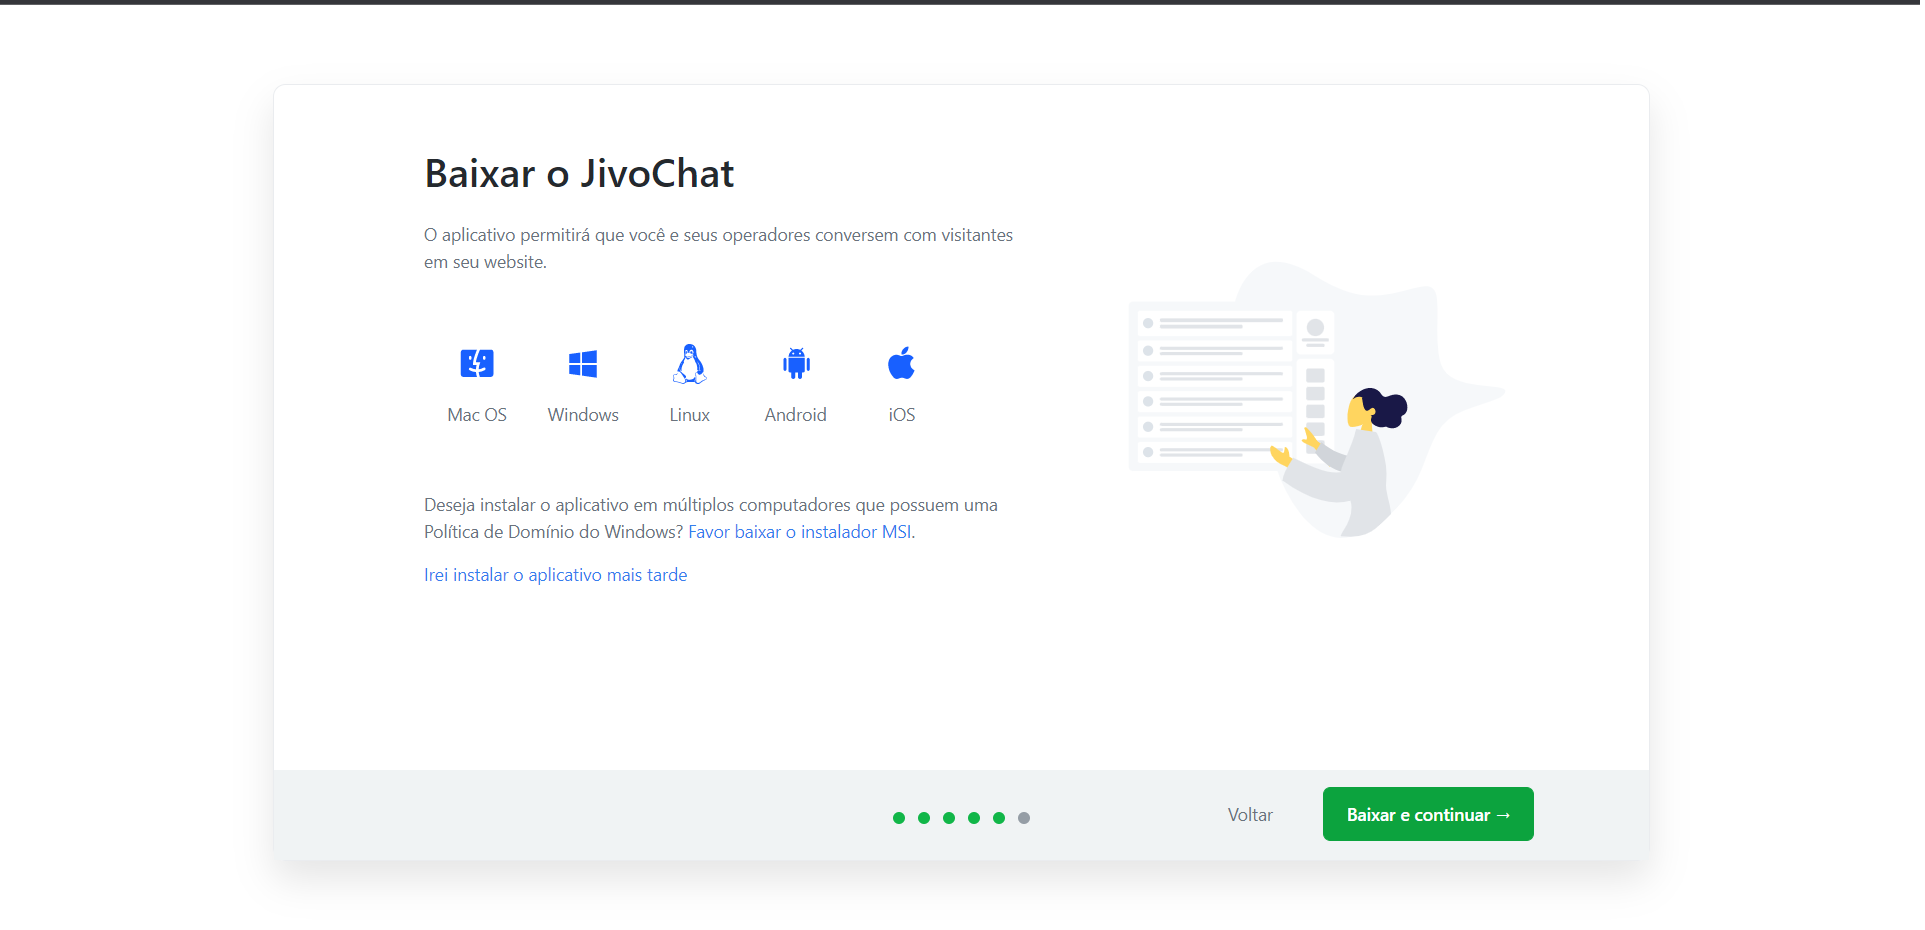The image size is (1925, 930).
Task: Choose the iOS Apple icon
Action: [x=902, y=363]
